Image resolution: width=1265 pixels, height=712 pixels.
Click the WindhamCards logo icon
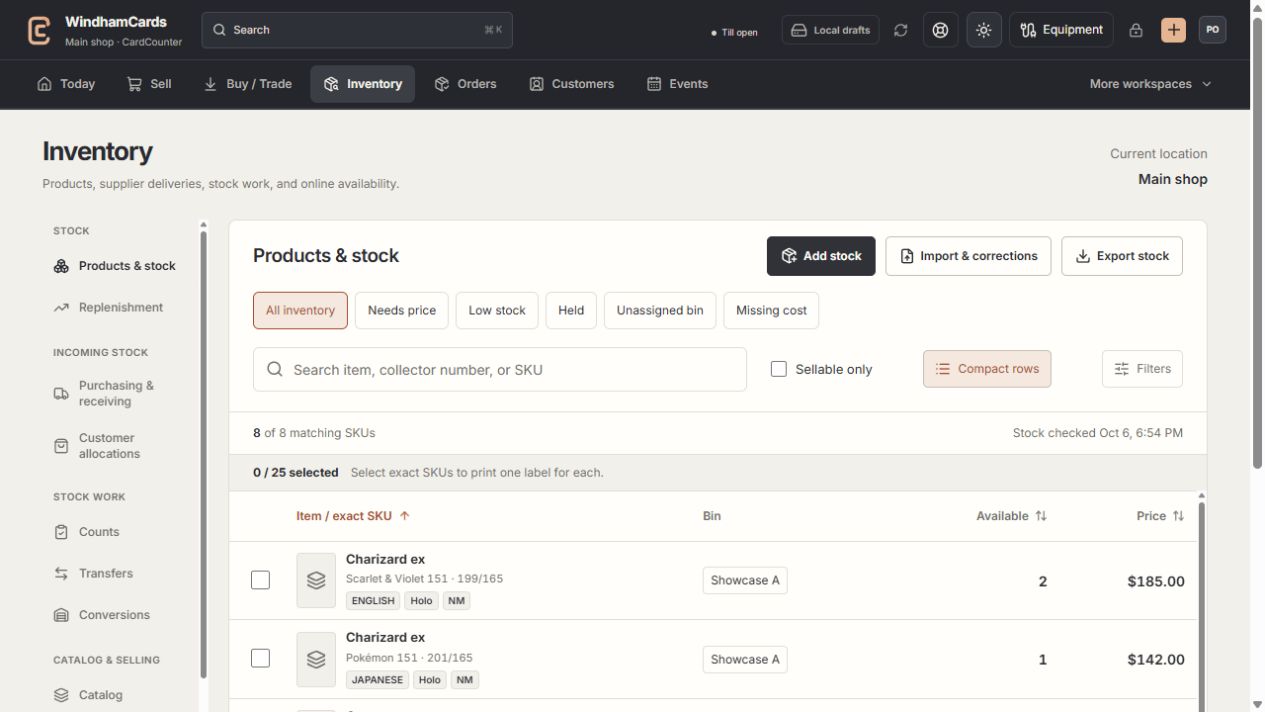pos(39,30)
